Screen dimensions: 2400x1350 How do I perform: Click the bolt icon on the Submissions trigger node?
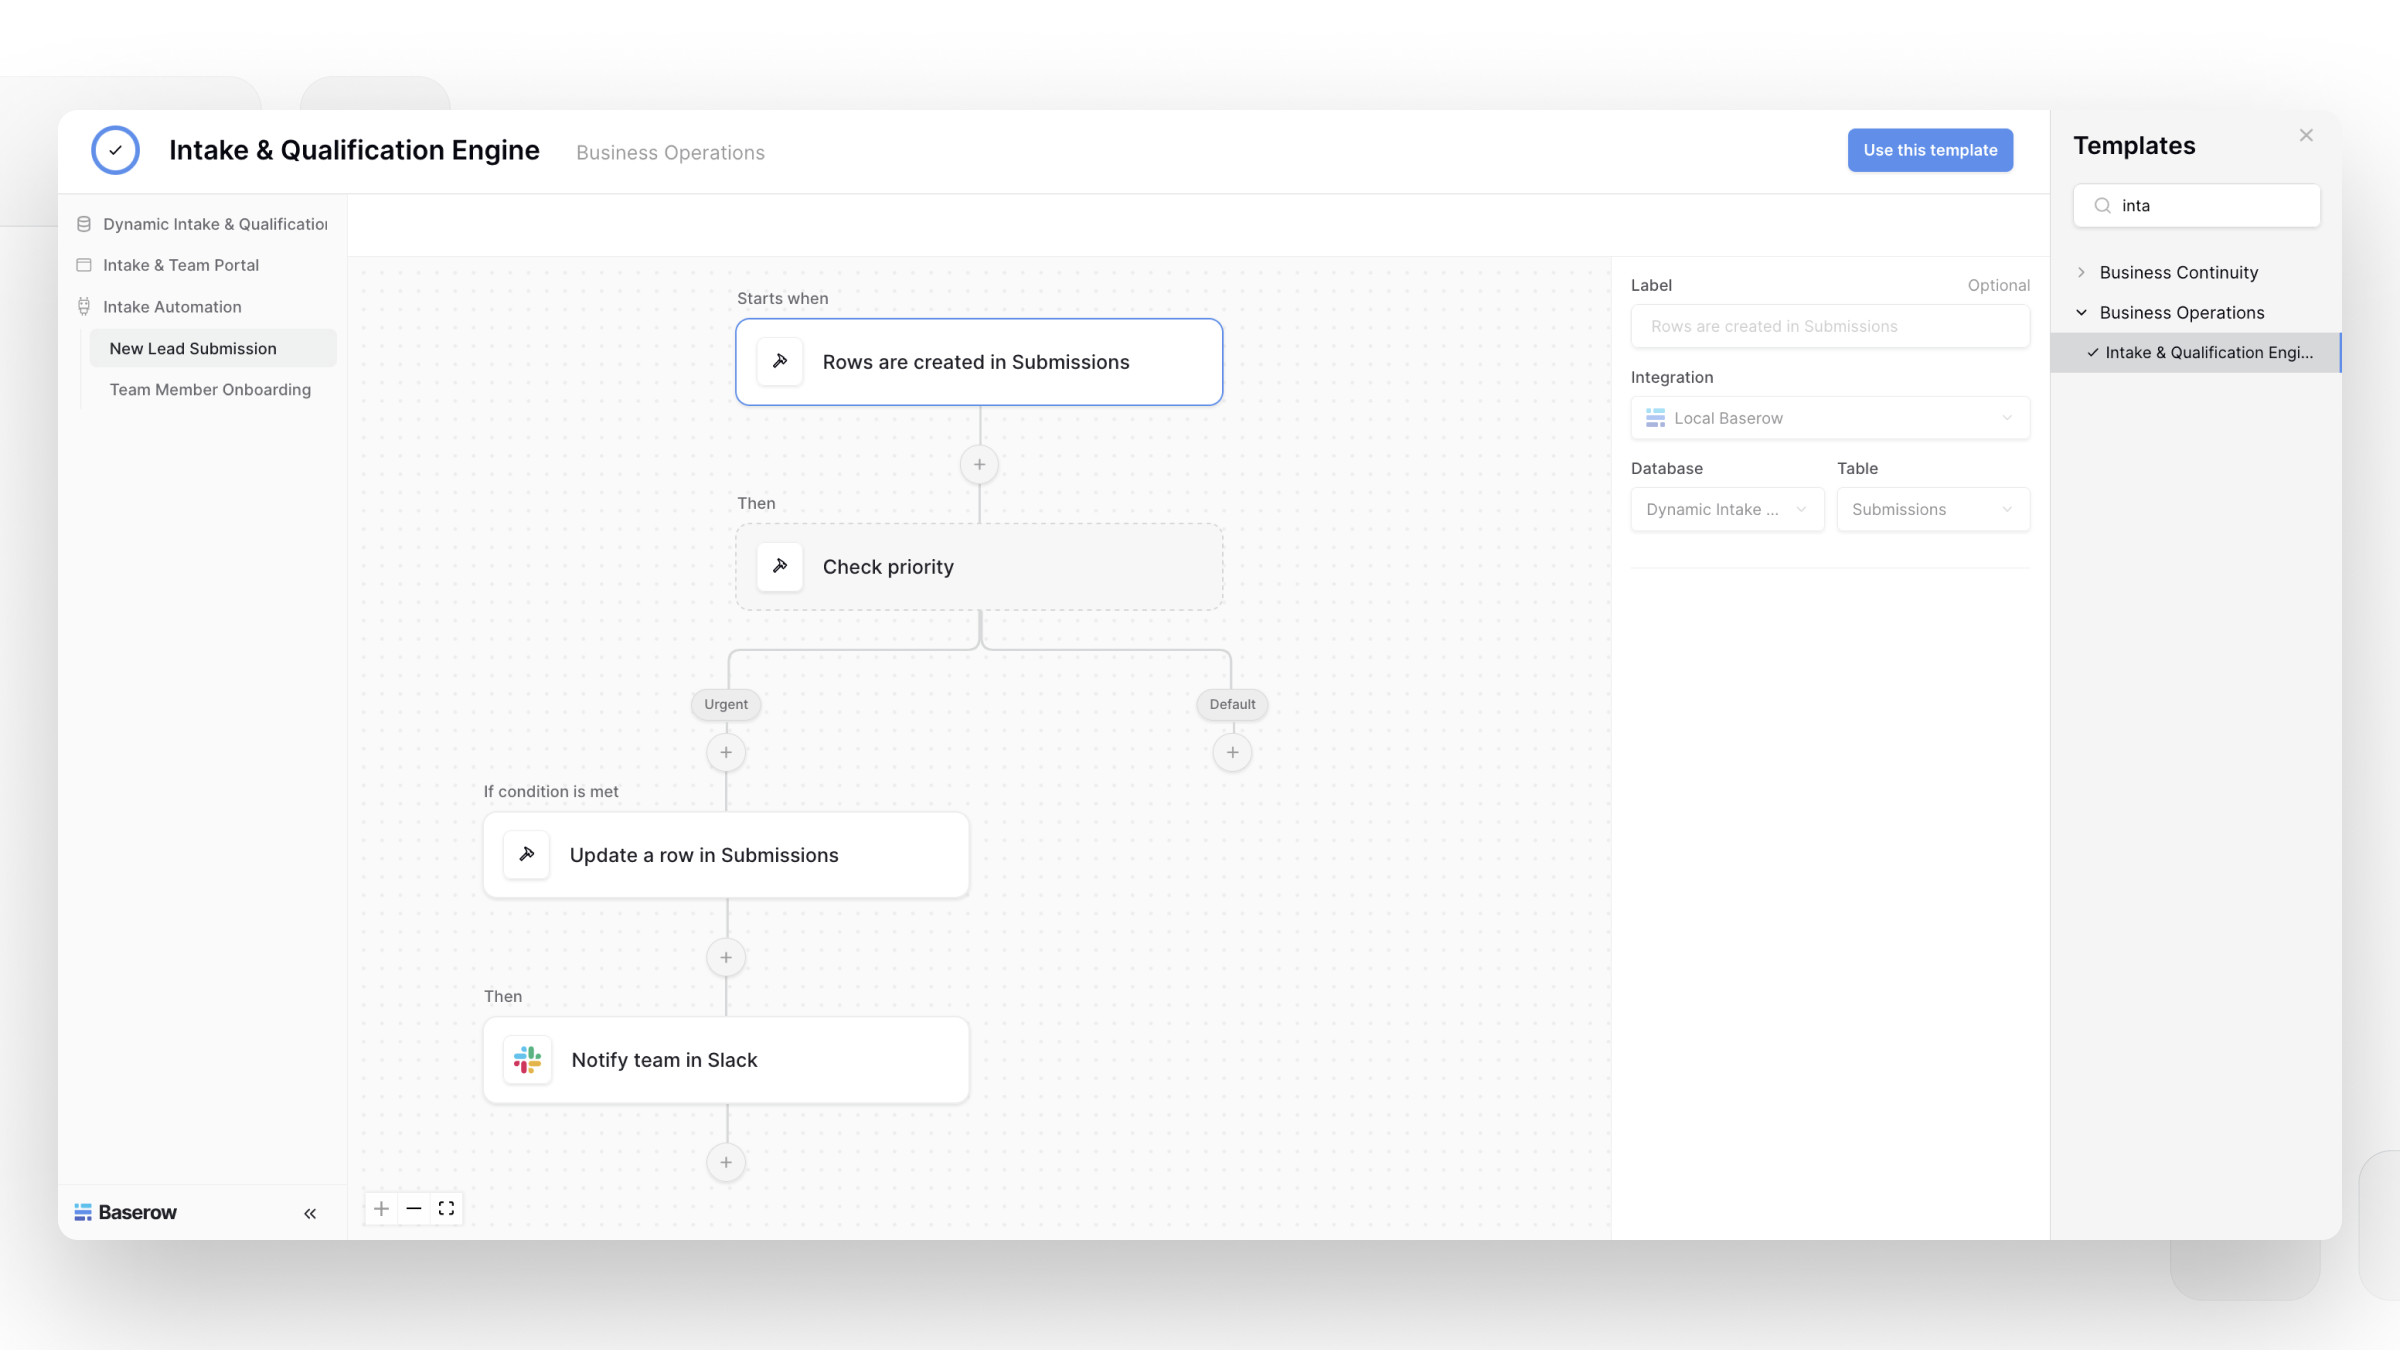point(781,361)
